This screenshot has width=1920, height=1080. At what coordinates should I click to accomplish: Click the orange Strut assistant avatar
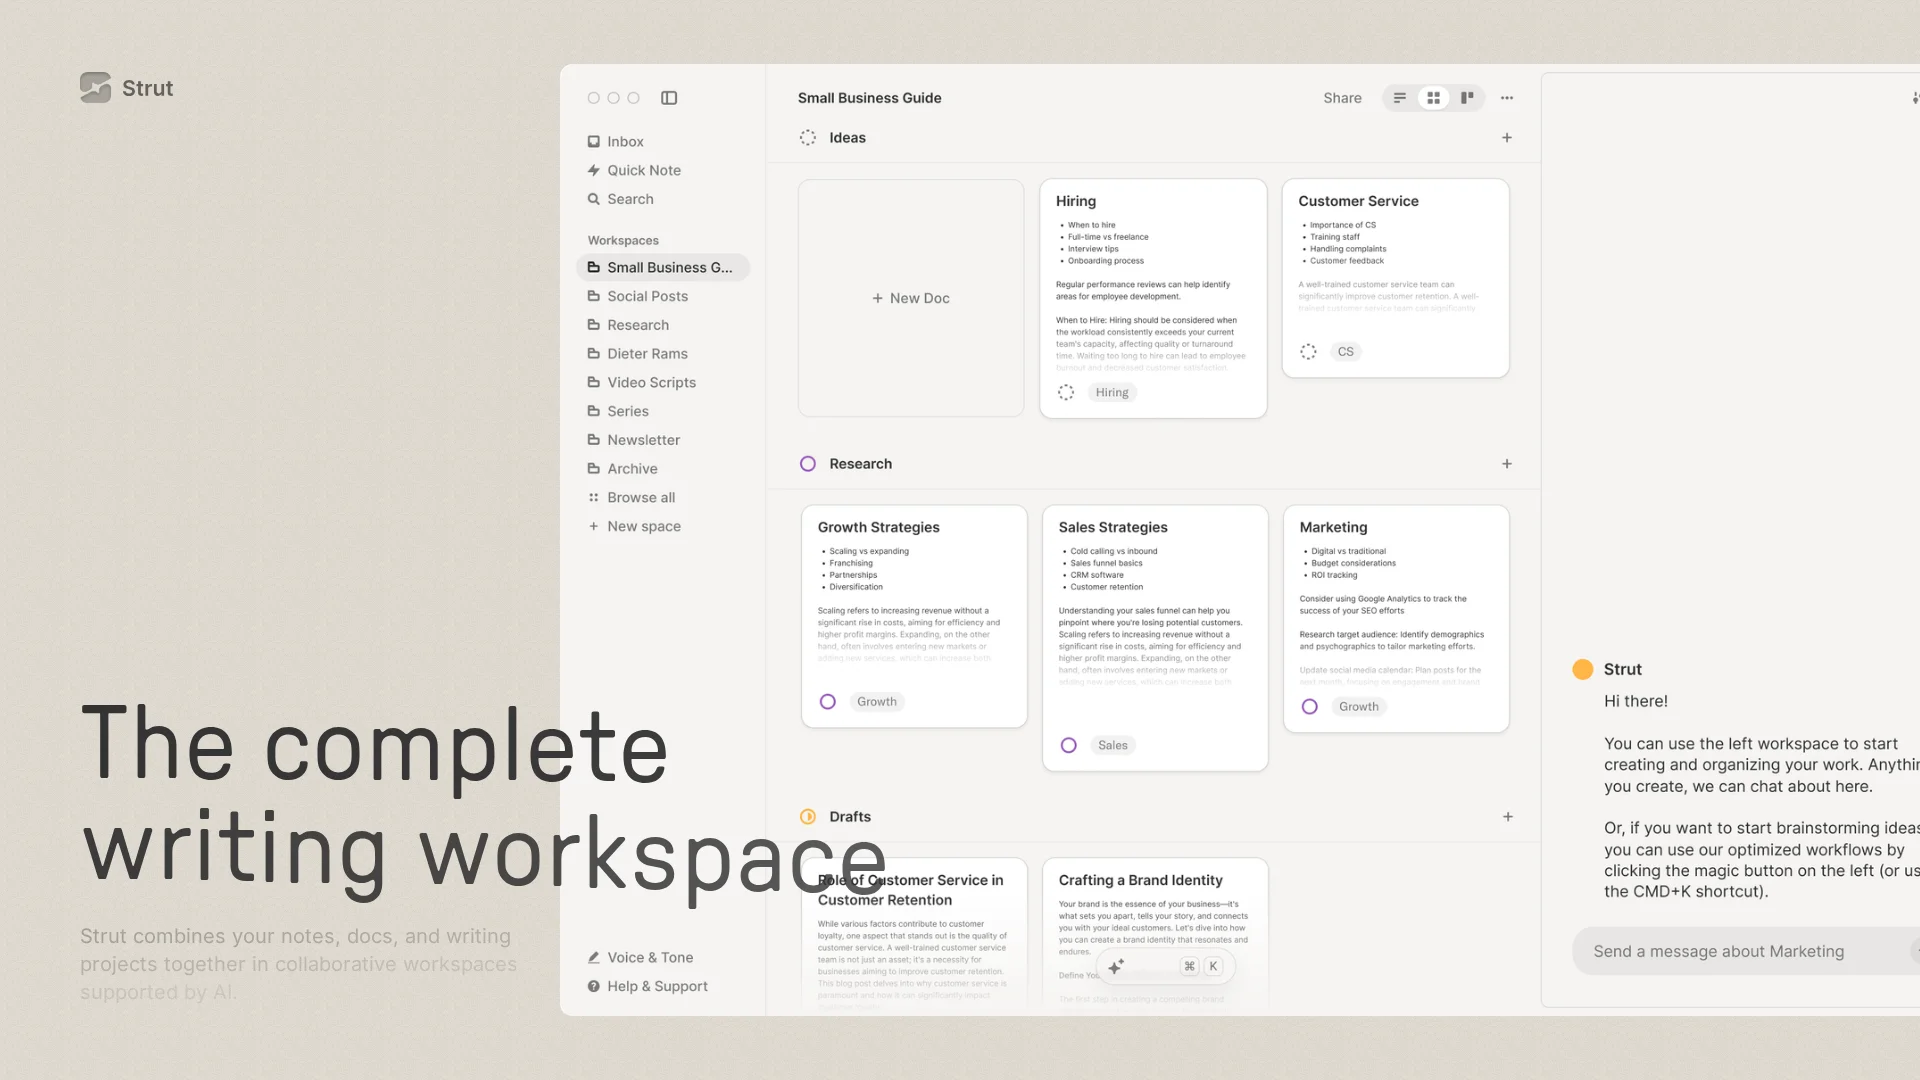point(1582,670)
